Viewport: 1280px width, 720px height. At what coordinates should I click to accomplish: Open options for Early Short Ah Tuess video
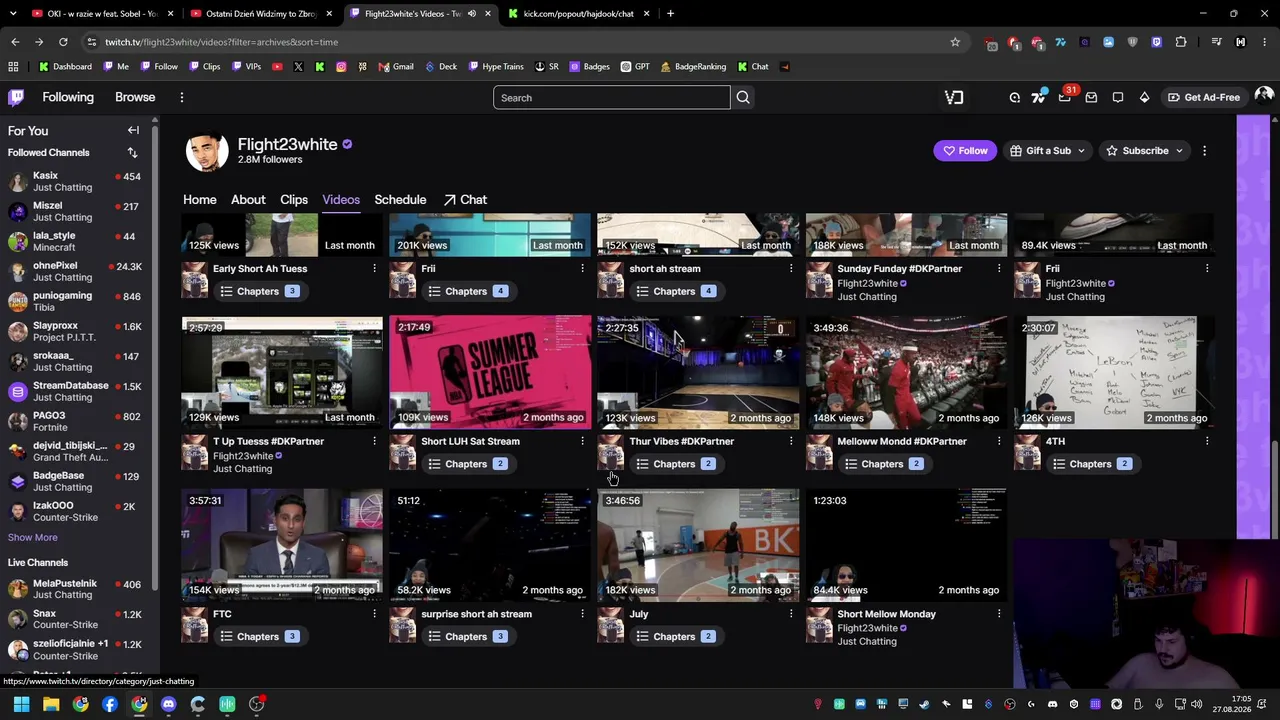(374, 268)
